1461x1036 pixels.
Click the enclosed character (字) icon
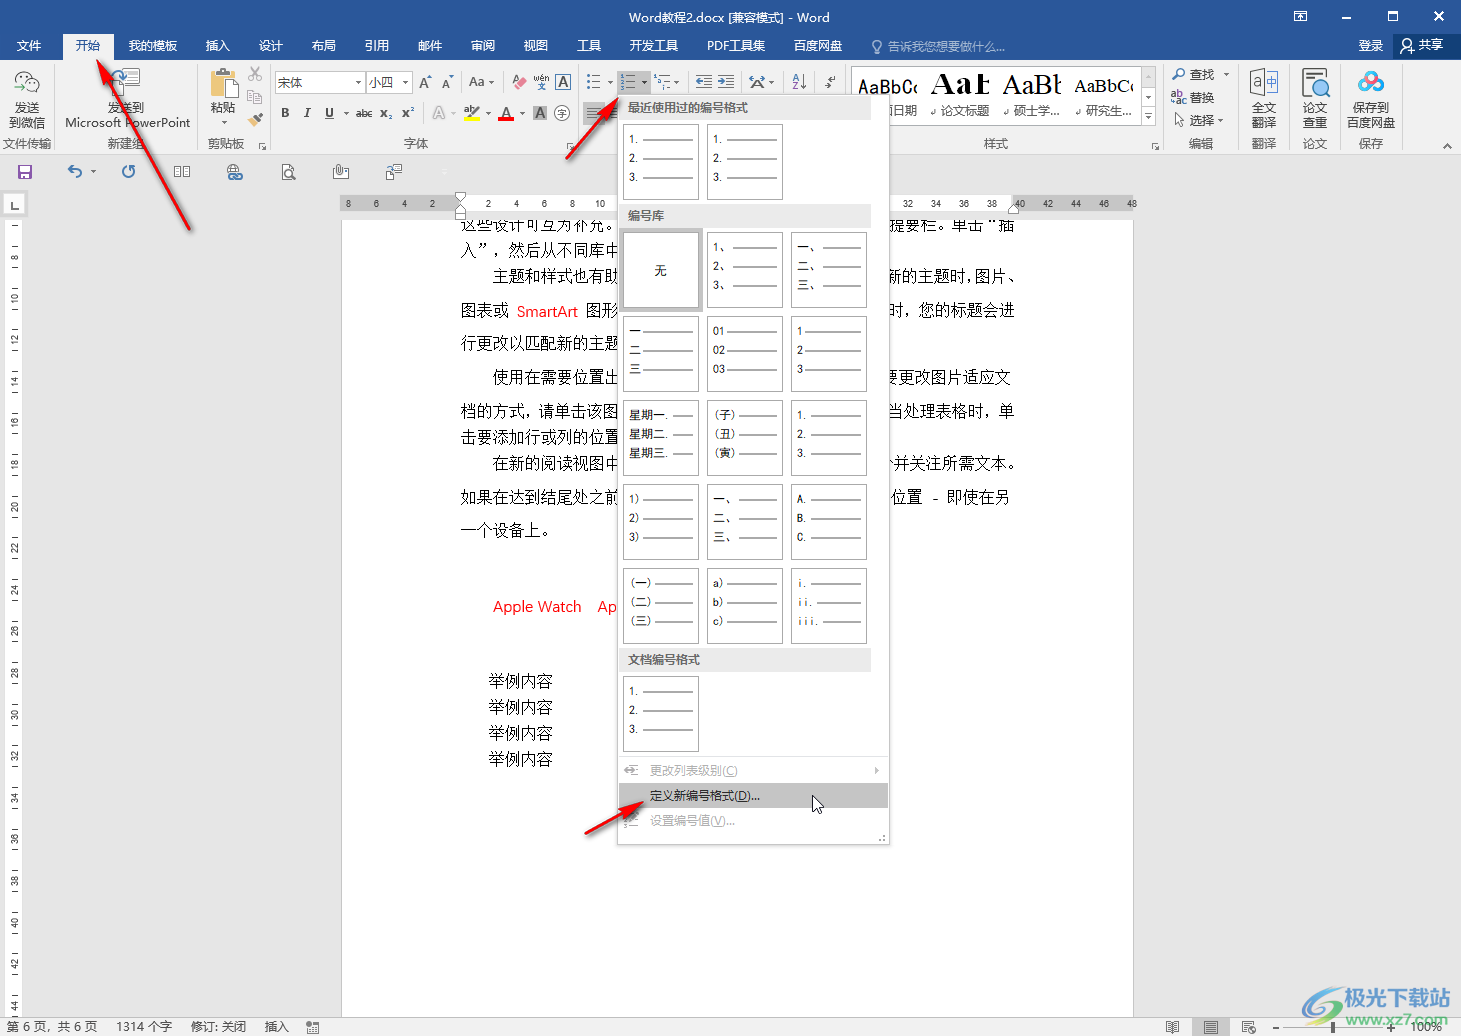click(x=562, y=113)
